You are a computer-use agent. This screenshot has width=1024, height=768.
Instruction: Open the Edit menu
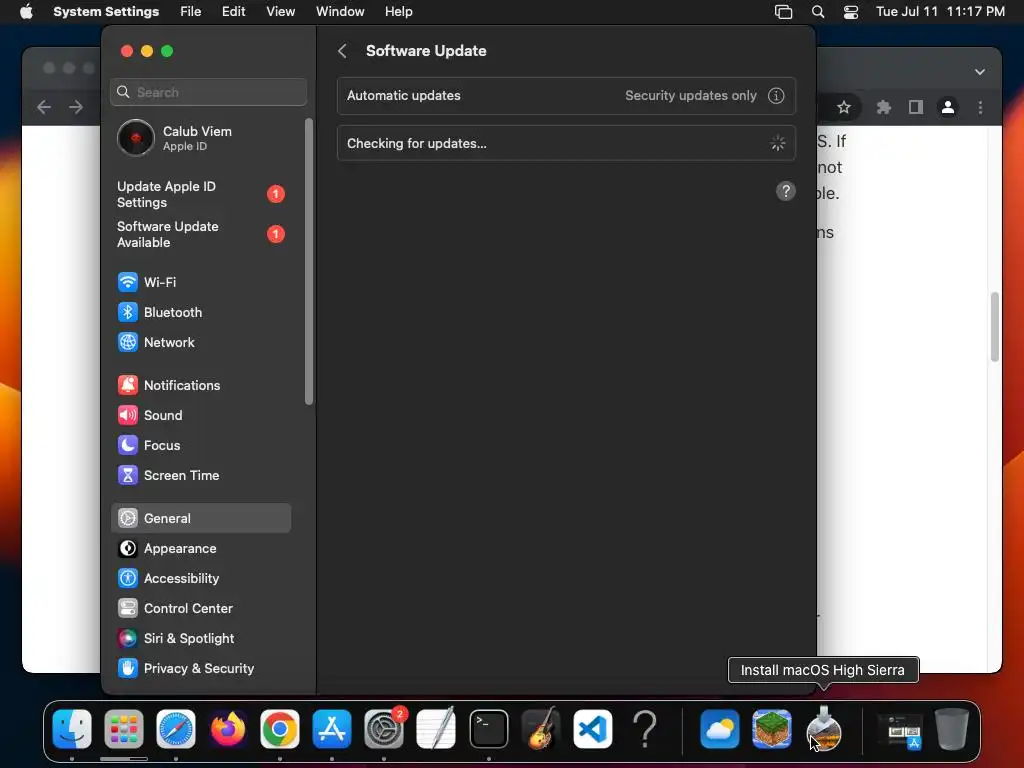point(233,12)
